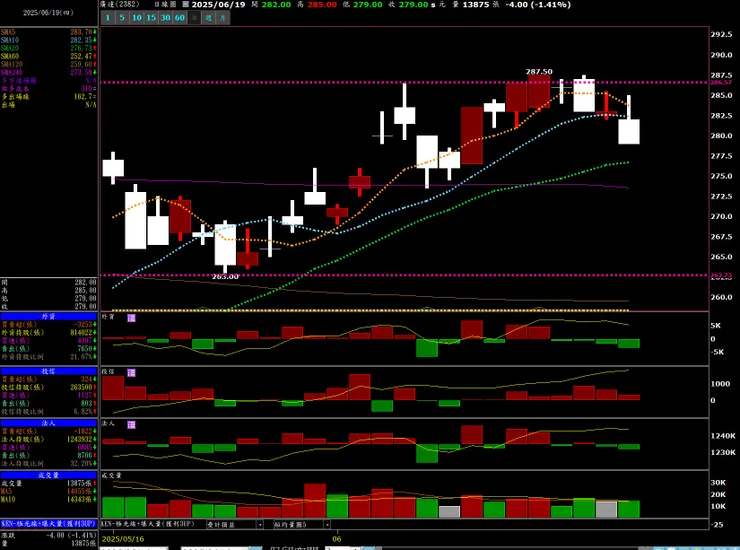
Task: Select the 投信 blue panel header
Action: click(49, 372)
